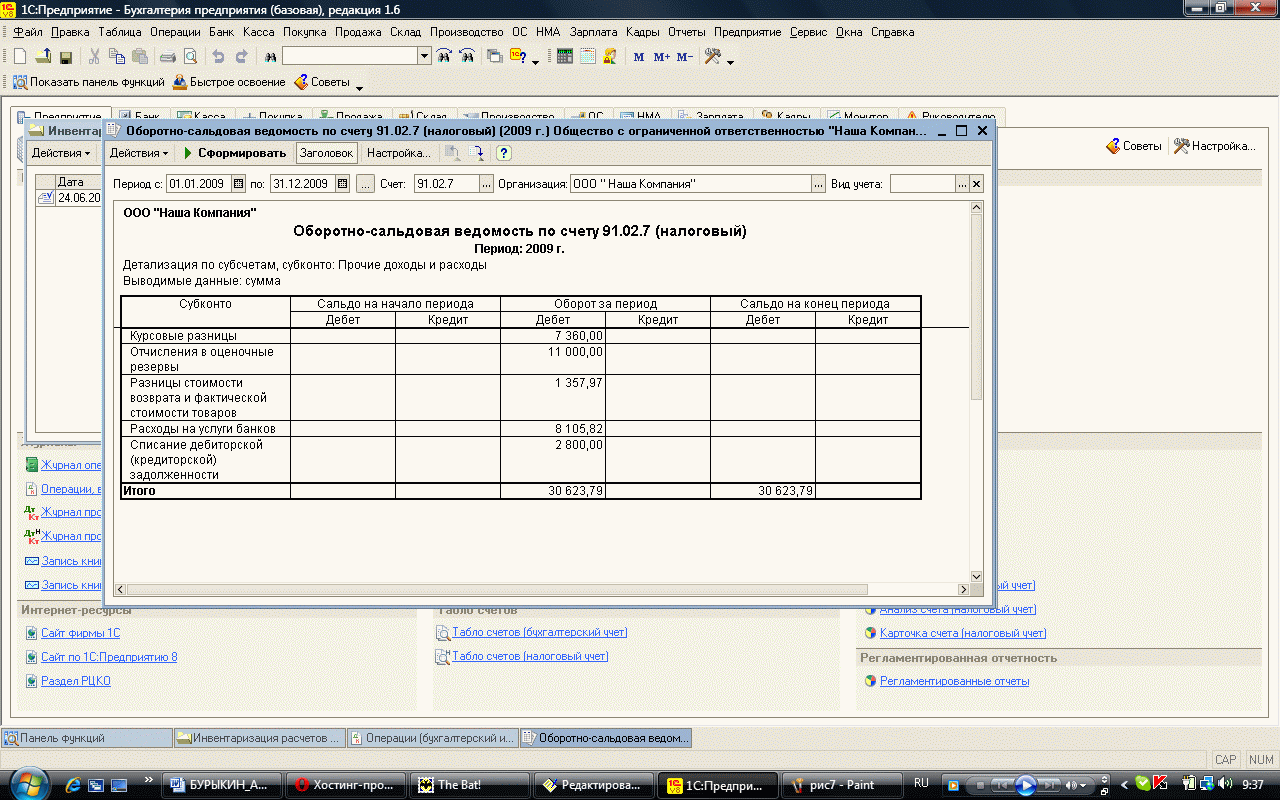
Task: Click the Cut scissors icon
Action: [94, 56]
